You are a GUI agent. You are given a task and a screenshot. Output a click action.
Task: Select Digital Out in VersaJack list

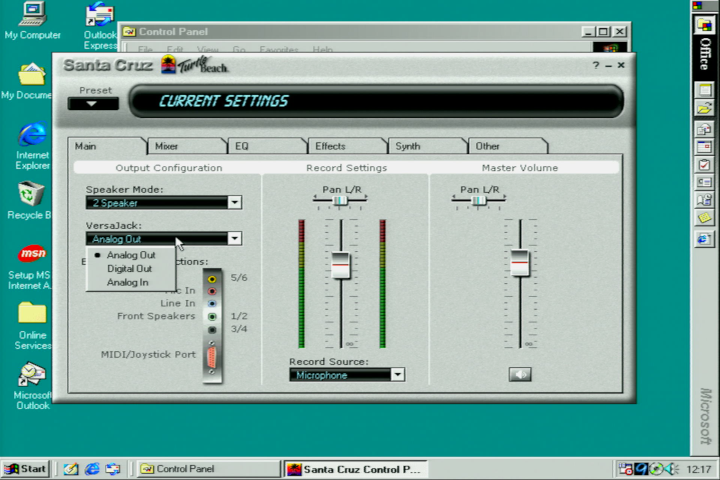pos(131,269)
